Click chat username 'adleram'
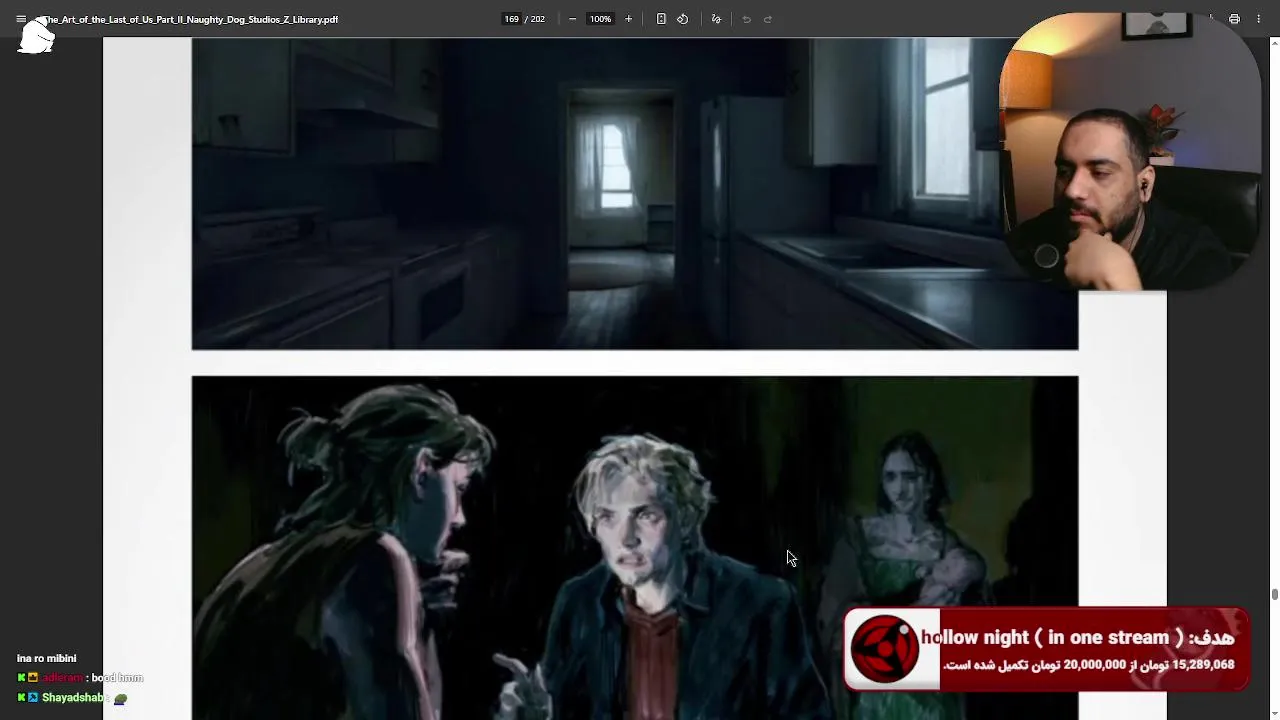The height and width of the screenshot is (720, 1280). tap(63, 678)
